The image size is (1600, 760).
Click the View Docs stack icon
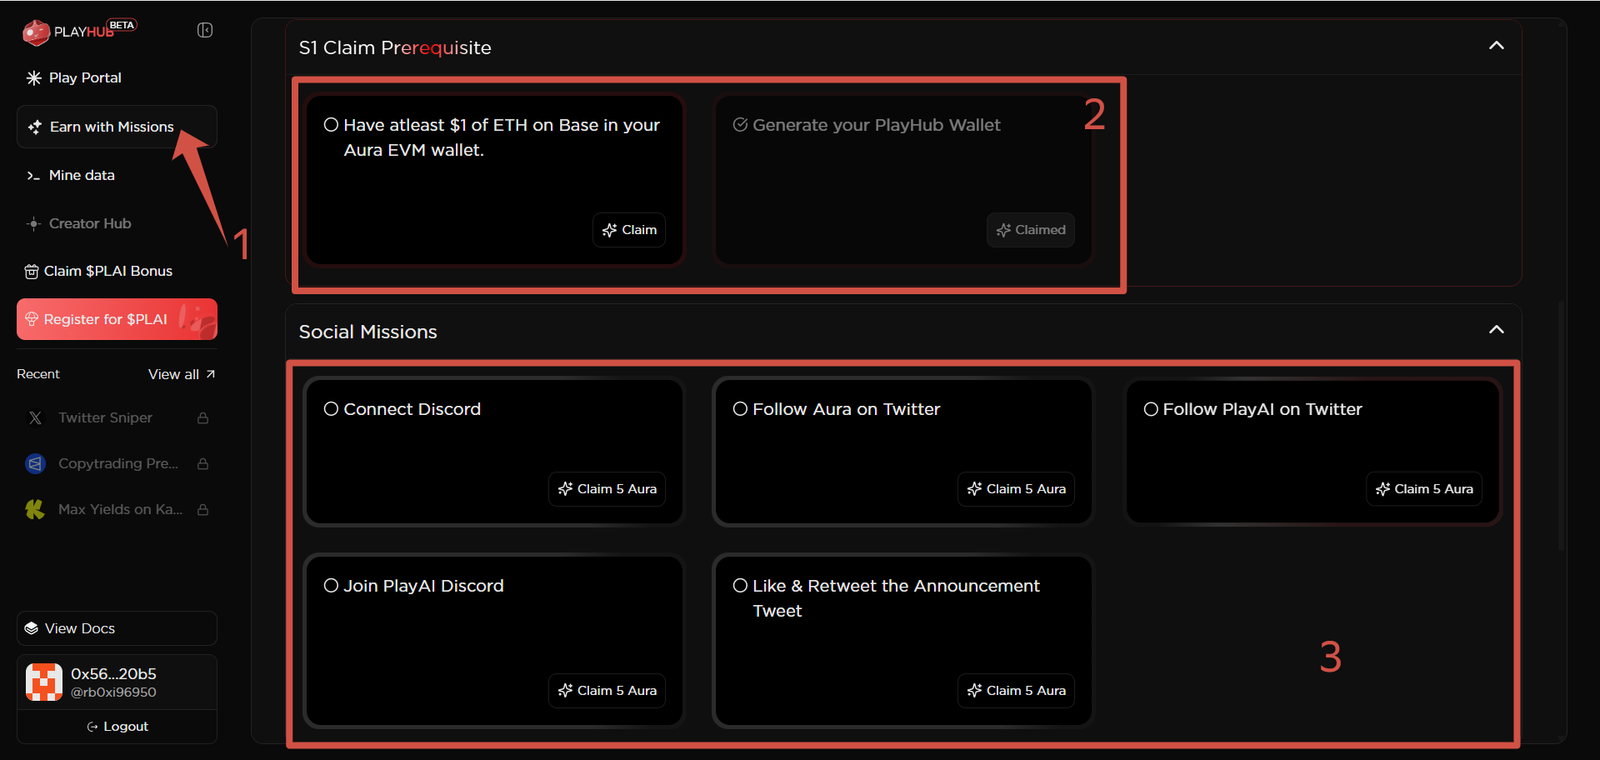31,629
